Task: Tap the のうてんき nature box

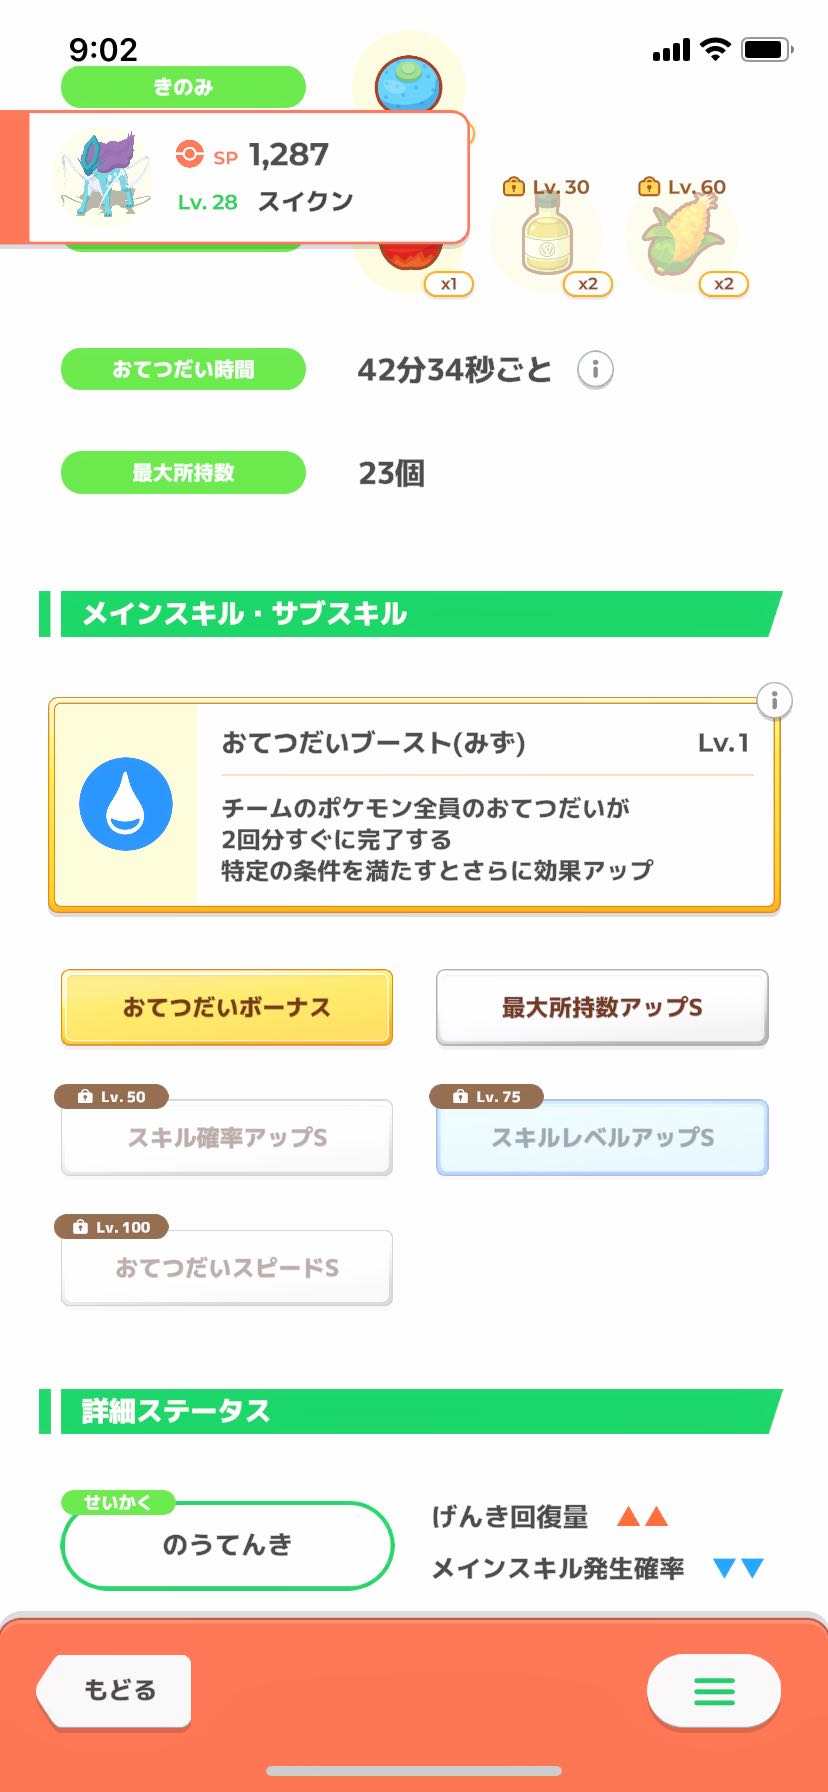Action: coord(227,1545)
